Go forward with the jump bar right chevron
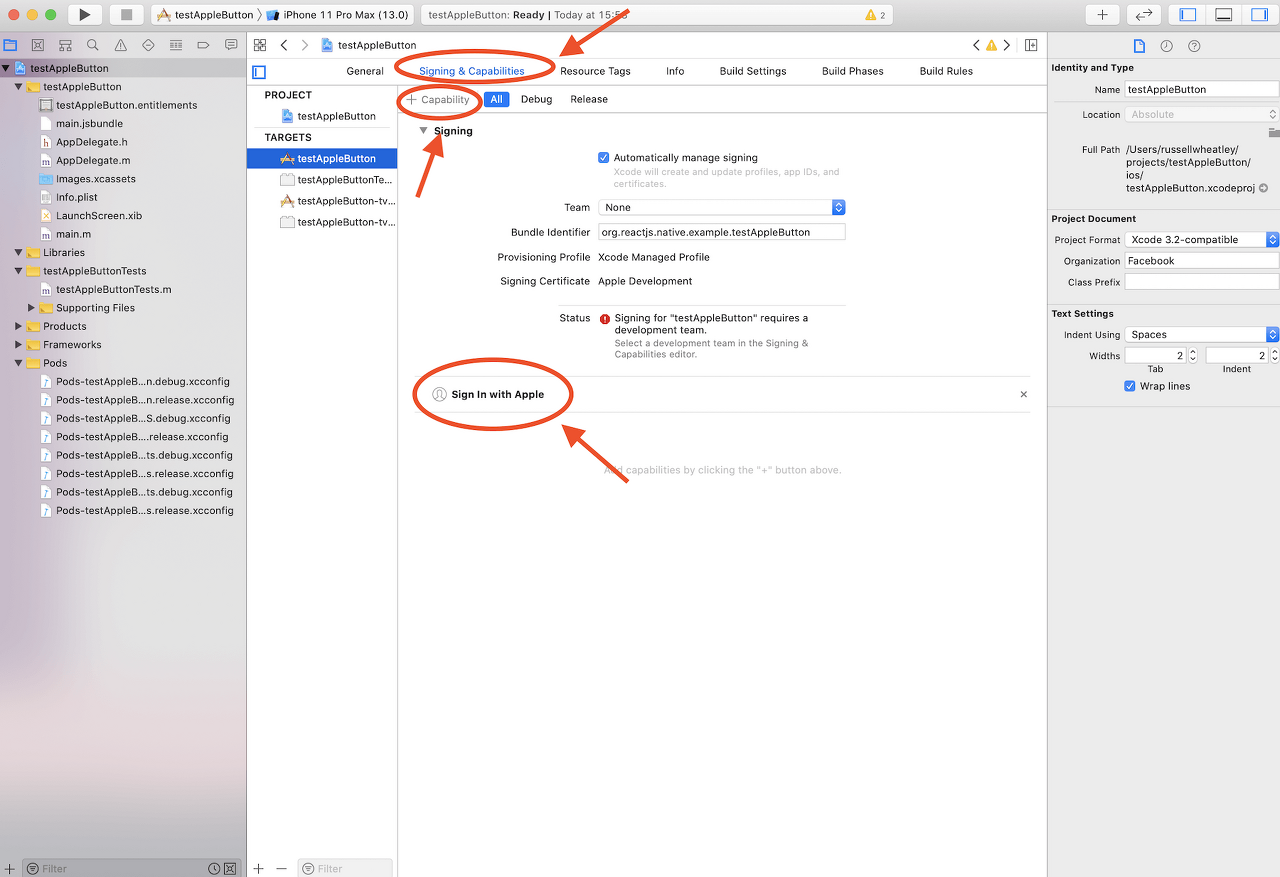 [x=305, y=45]
